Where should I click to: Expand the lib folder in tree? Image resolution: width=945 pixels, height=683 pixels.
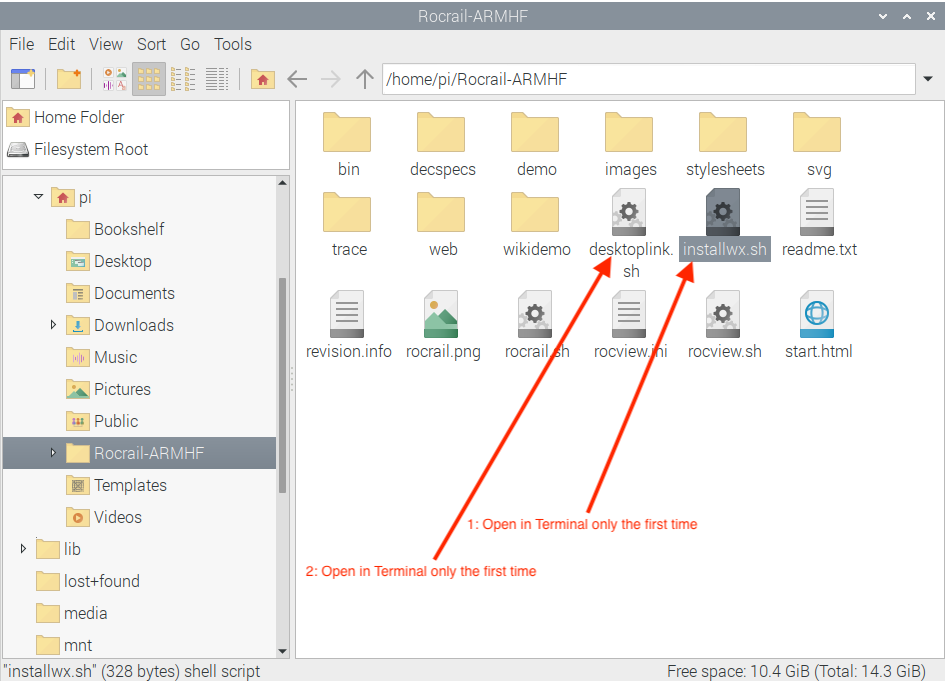click(x=24, y=549)
